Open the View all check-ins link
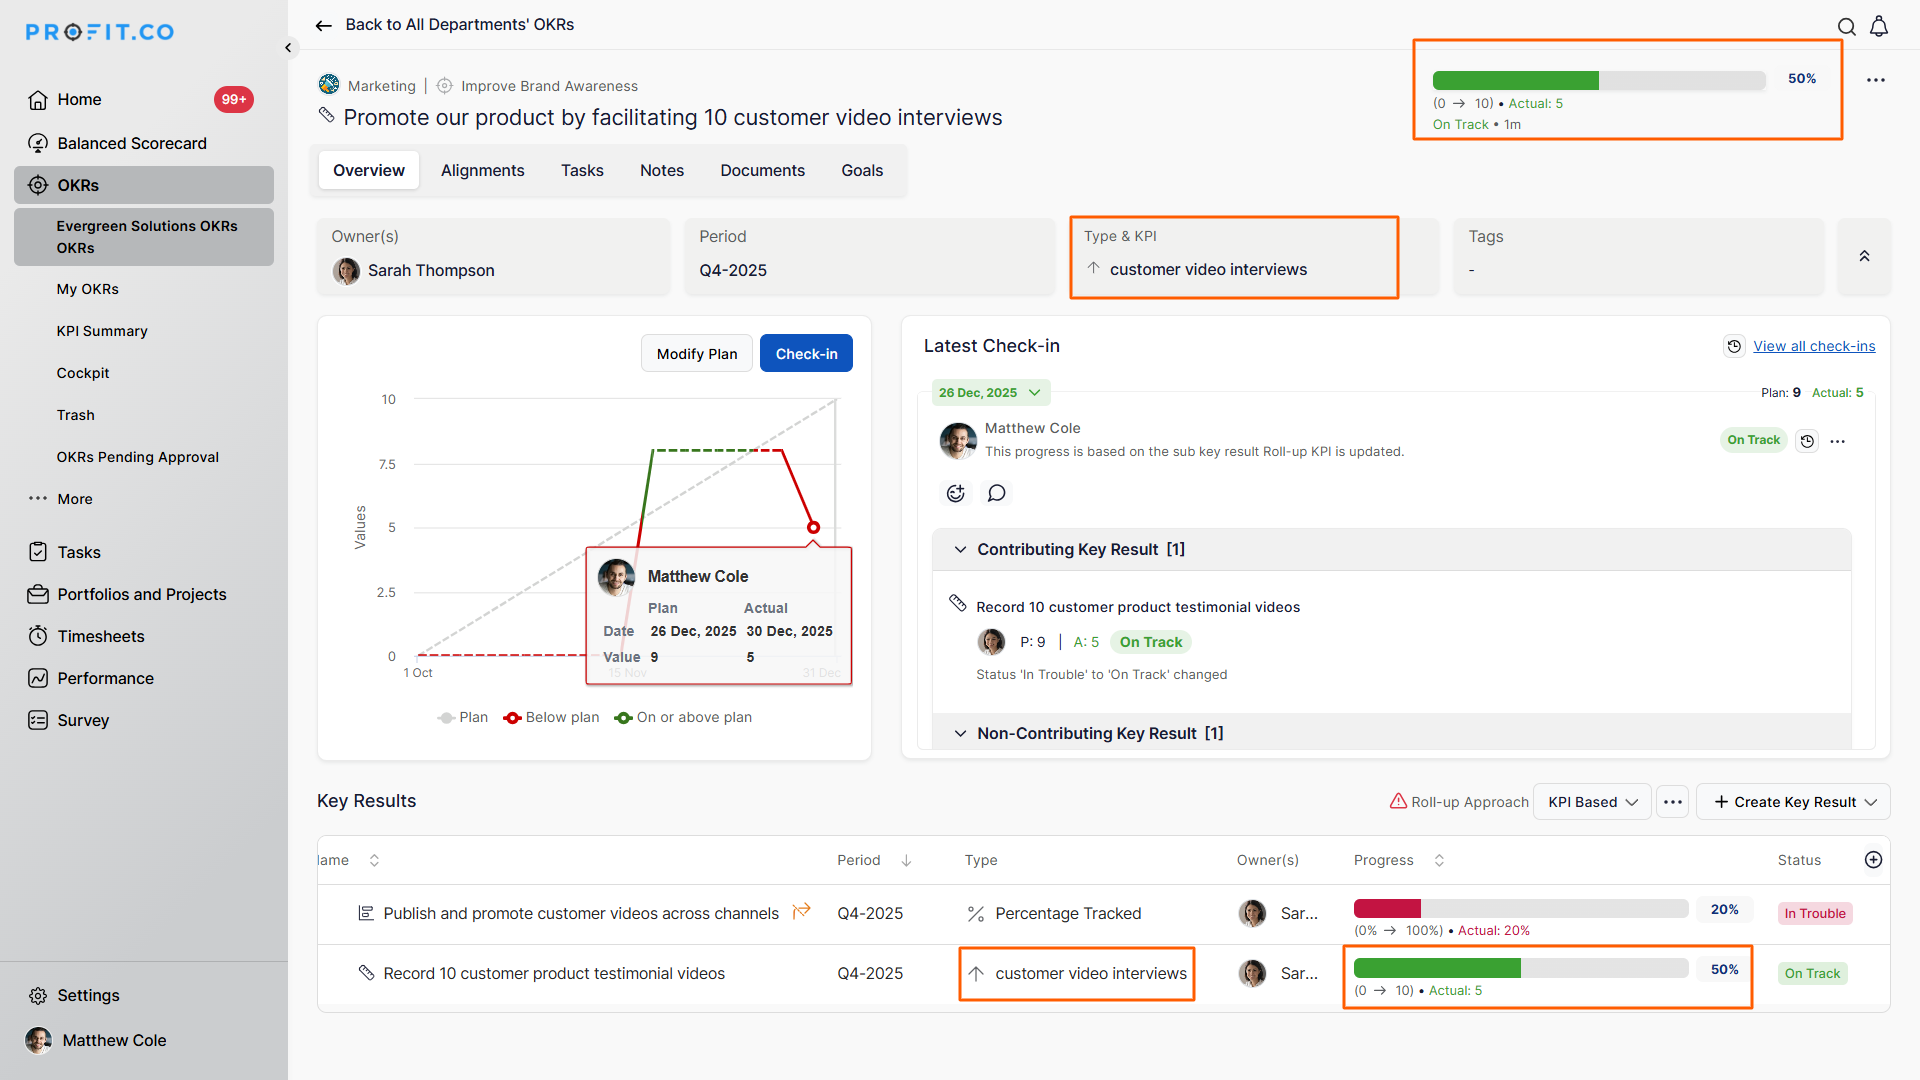This screenshot has width=1920, height=1080. click(1813, 346)
